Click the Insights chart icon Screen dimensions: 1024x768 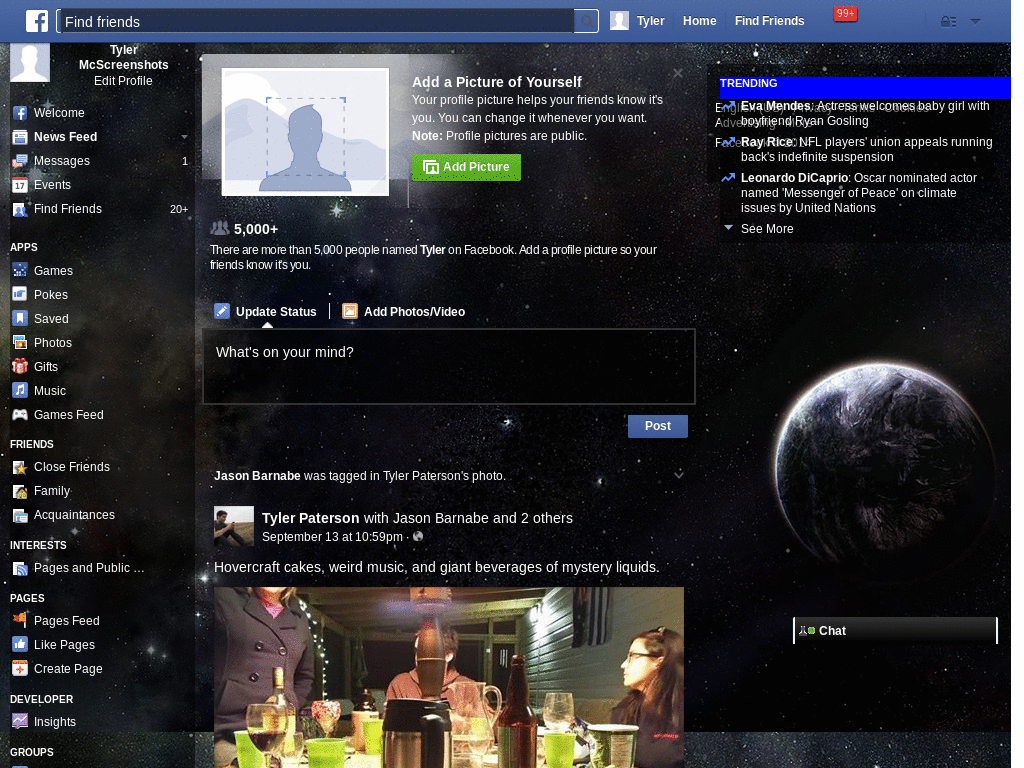[20, 722]
